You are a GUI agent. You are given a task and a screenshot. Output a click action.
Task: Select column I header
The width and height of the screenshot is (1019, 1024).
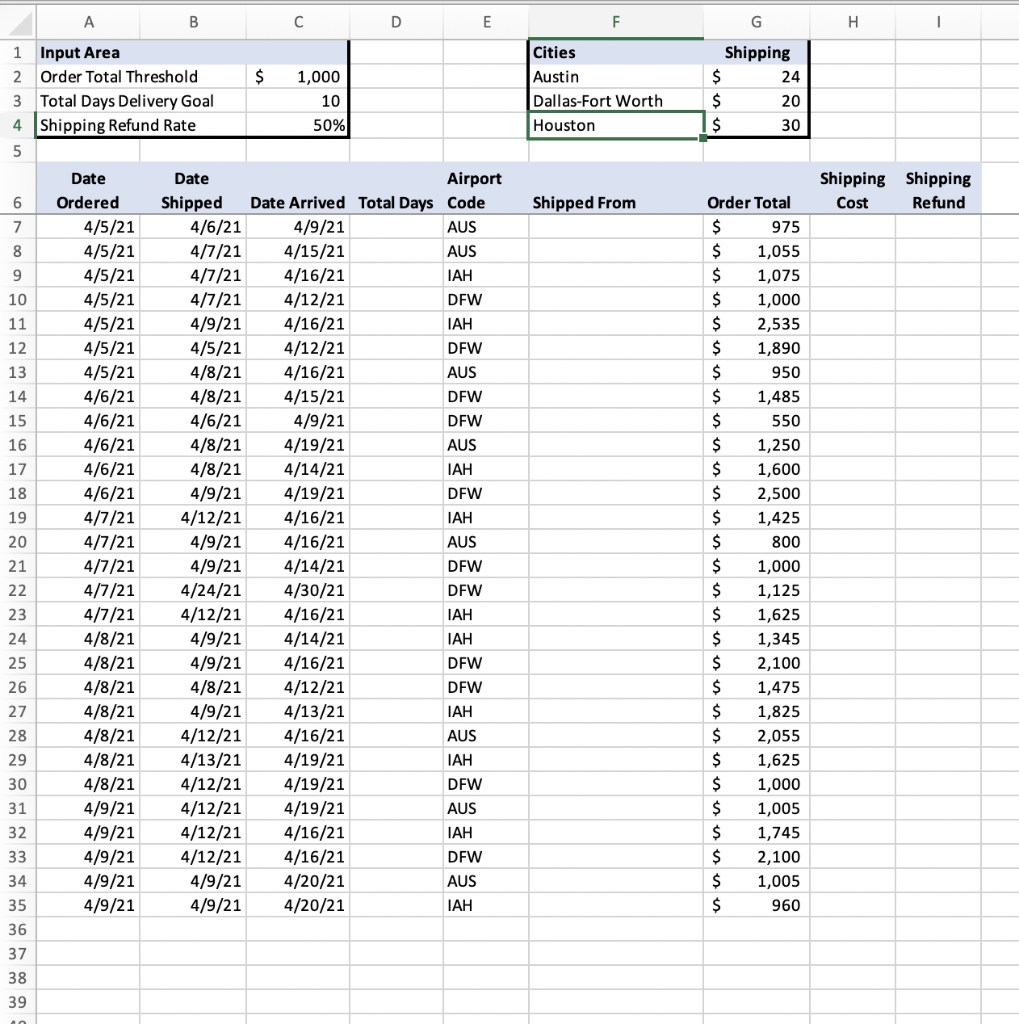click(x=938, y=22)
